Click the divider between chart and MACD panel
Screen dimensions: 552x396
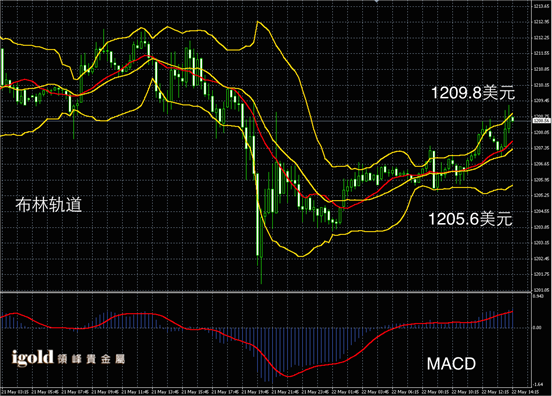pos(266,292)
